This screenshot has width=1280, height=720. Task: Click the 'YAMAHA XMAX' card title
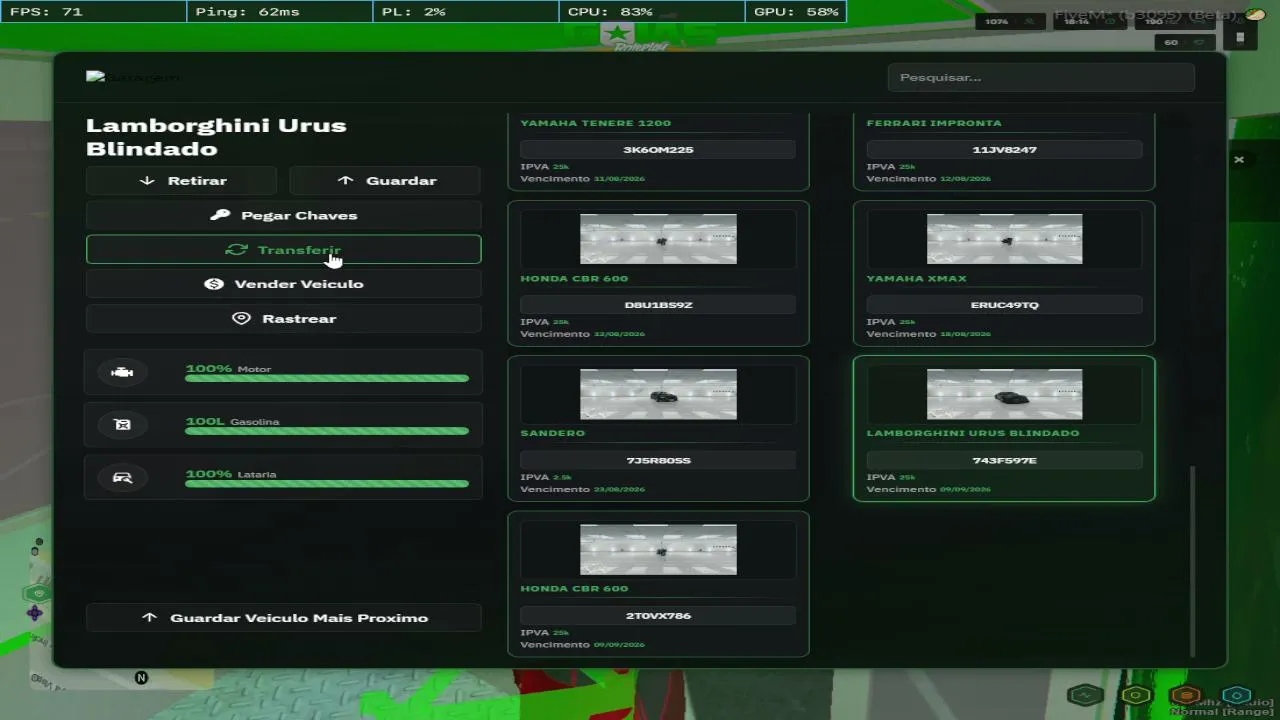917,278
